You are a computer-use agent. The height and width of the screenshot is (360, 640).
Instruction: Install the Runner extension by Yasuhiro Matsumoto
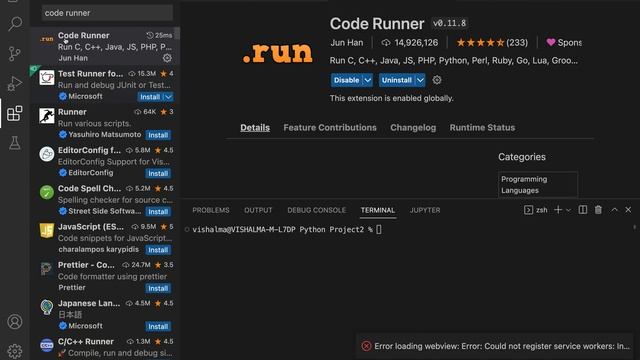(x=158, y=135)
